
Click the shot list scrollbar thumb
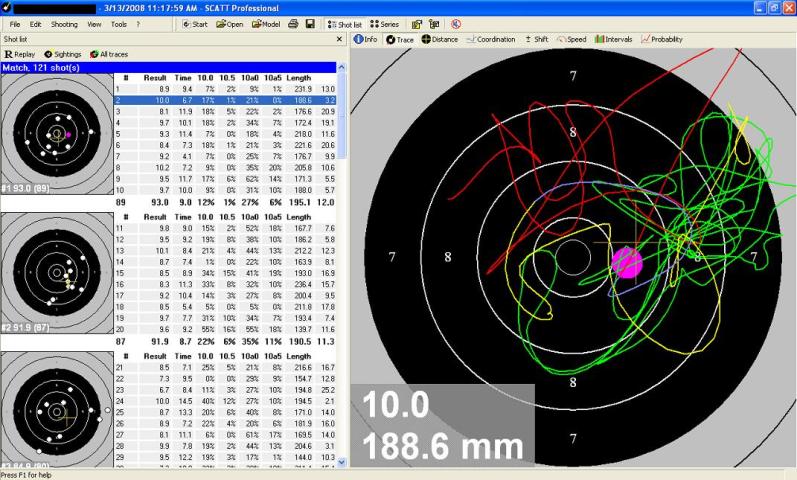point(342,115)
